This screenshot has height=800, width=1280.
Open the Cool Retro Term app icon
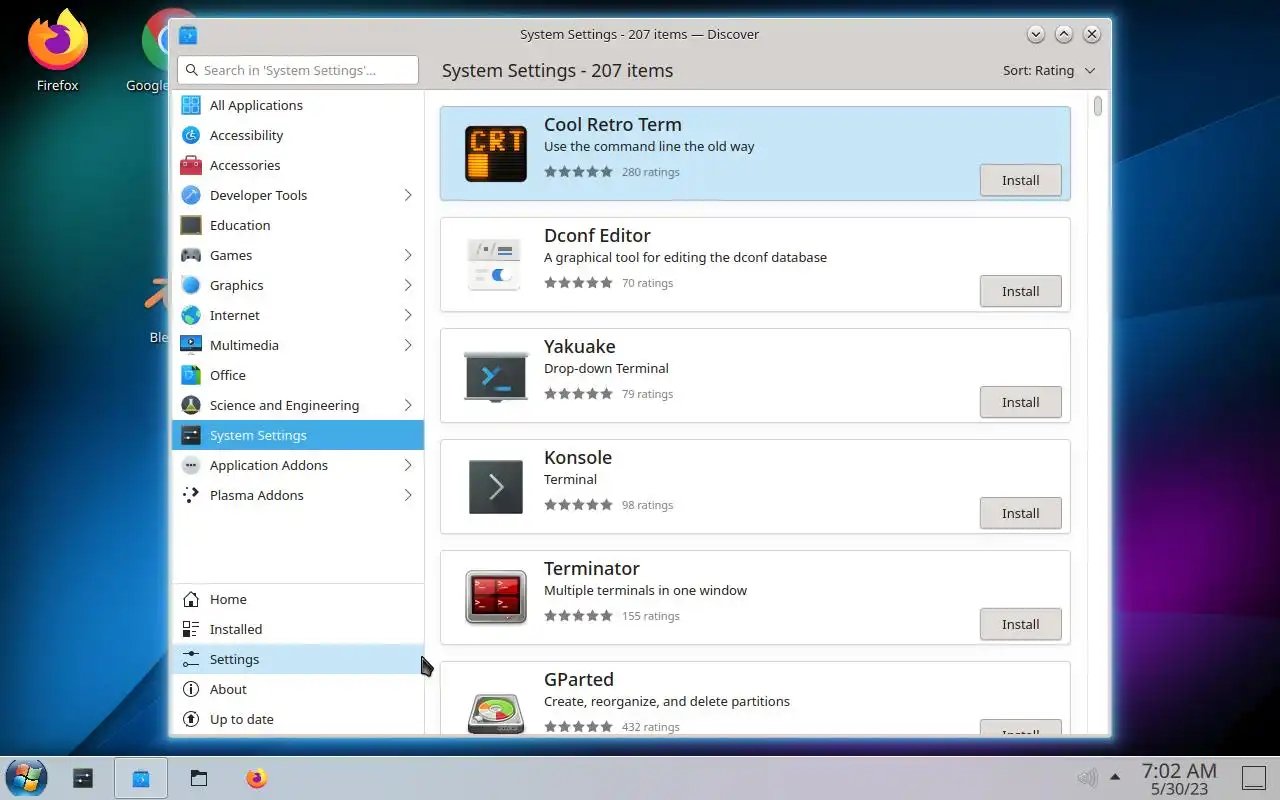(x=496, y=153)
